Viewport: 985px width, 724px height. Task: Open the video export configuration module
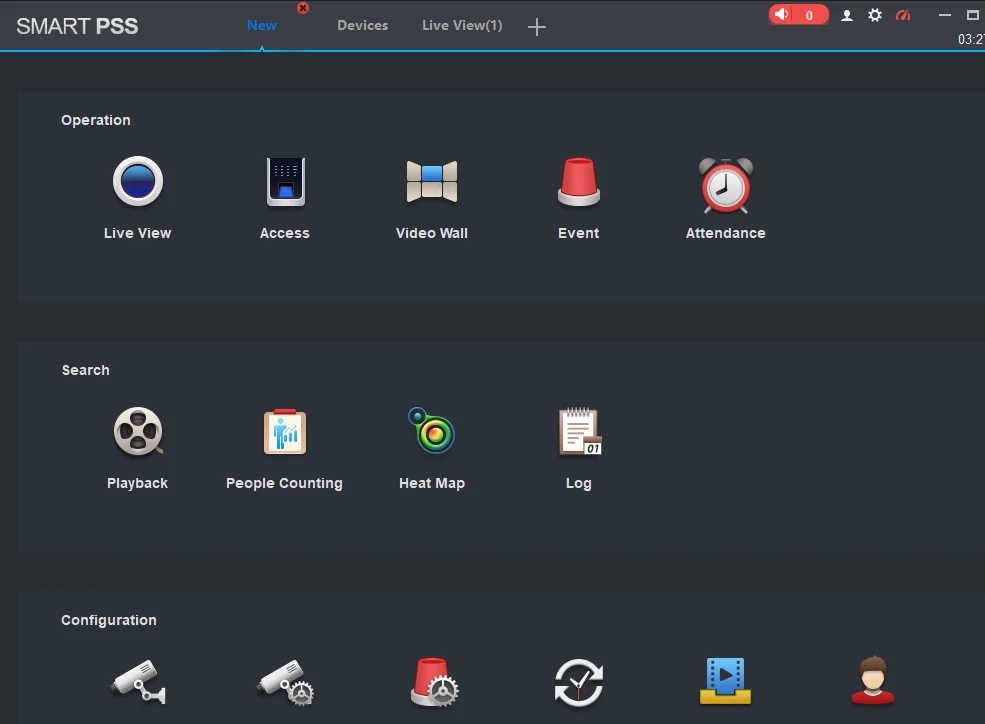724,682
